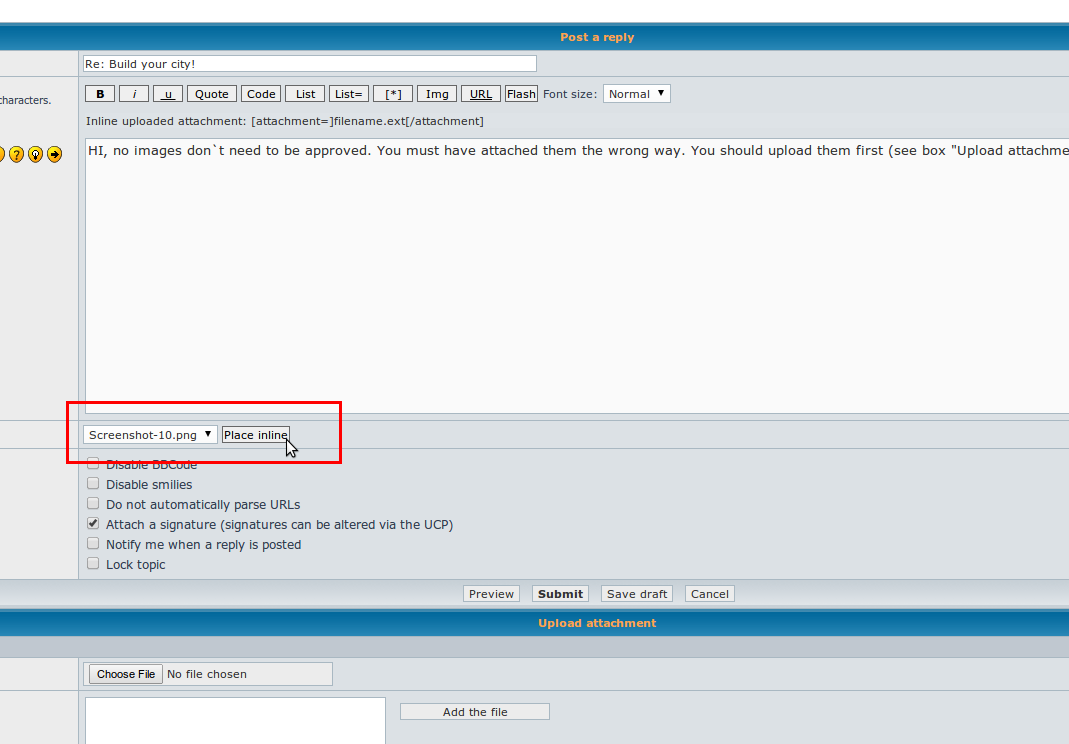Insert Code block tag
This screenshot has width=1069, height=744.
click(261, 94)
